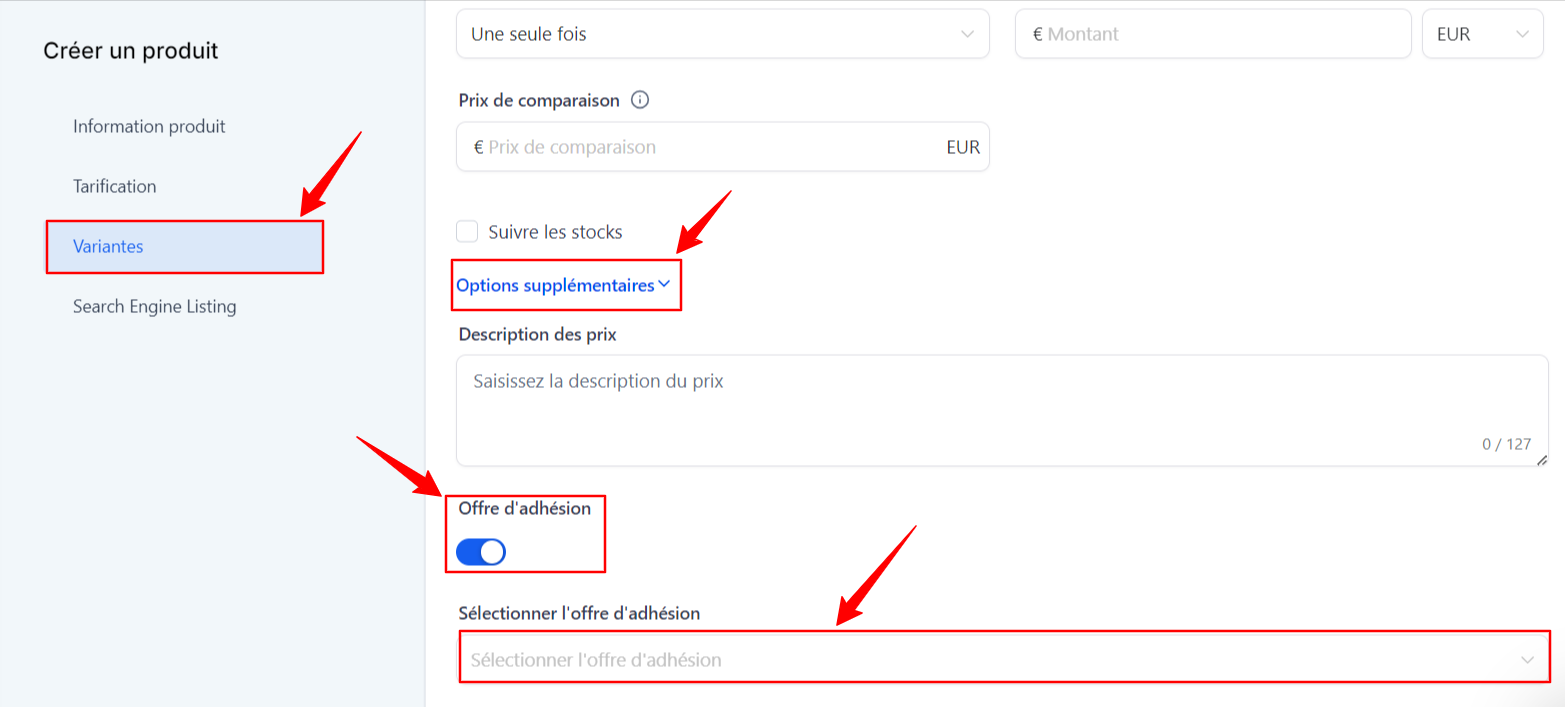Click the Description des prix text area
Image resolution: width=1565 pixels, height=707 pixels.
tap(1002, 410)
